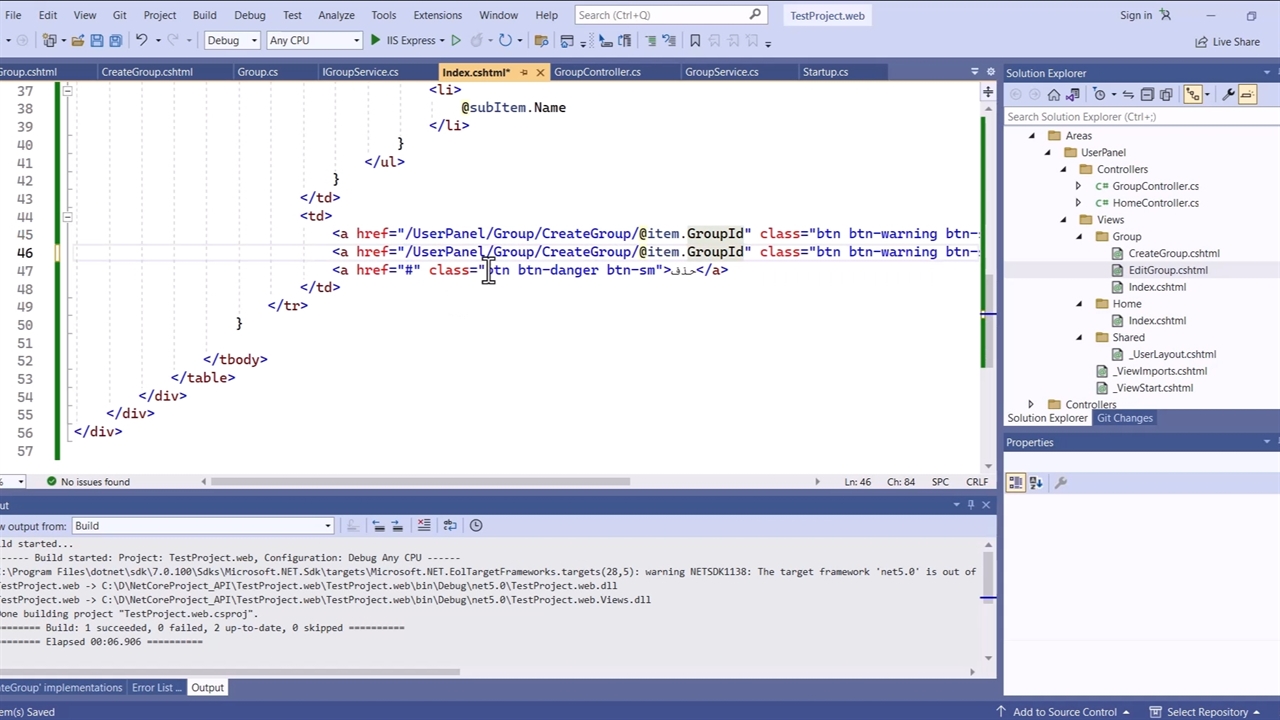1280x720 pixels.
Task: Click the Undo toolbar icon
Action: (141, 41)
